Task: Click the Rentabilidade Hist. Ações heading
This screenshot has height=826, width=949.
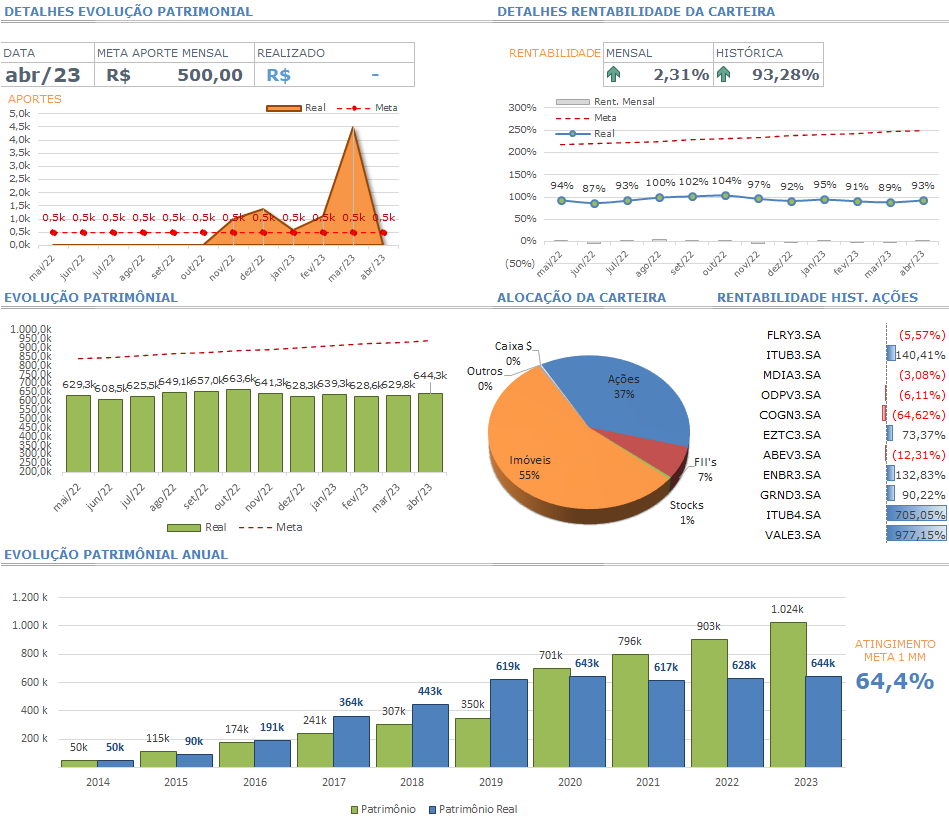Action: tap(817, 298)
